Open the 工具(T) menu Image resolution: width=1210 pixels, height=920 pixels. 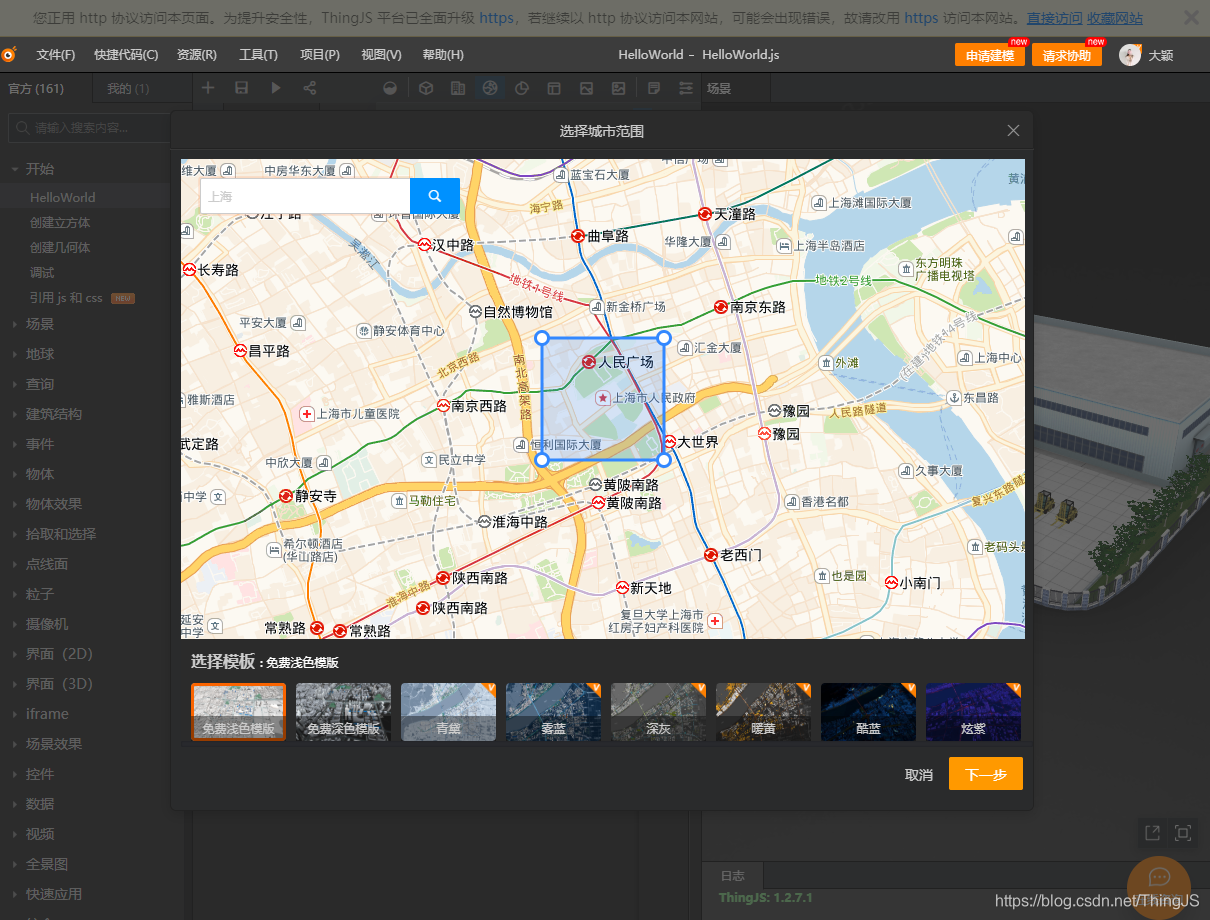258,55
